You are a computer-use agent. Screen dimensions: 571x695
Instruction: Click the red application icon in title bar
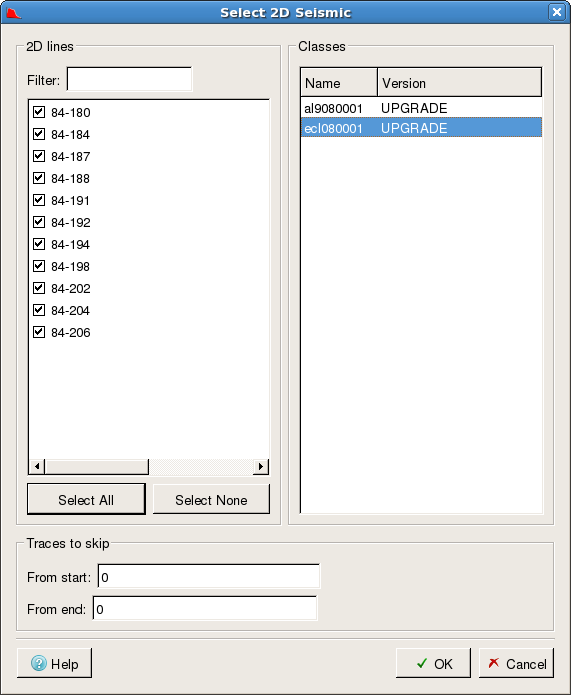tap(13, 13)
